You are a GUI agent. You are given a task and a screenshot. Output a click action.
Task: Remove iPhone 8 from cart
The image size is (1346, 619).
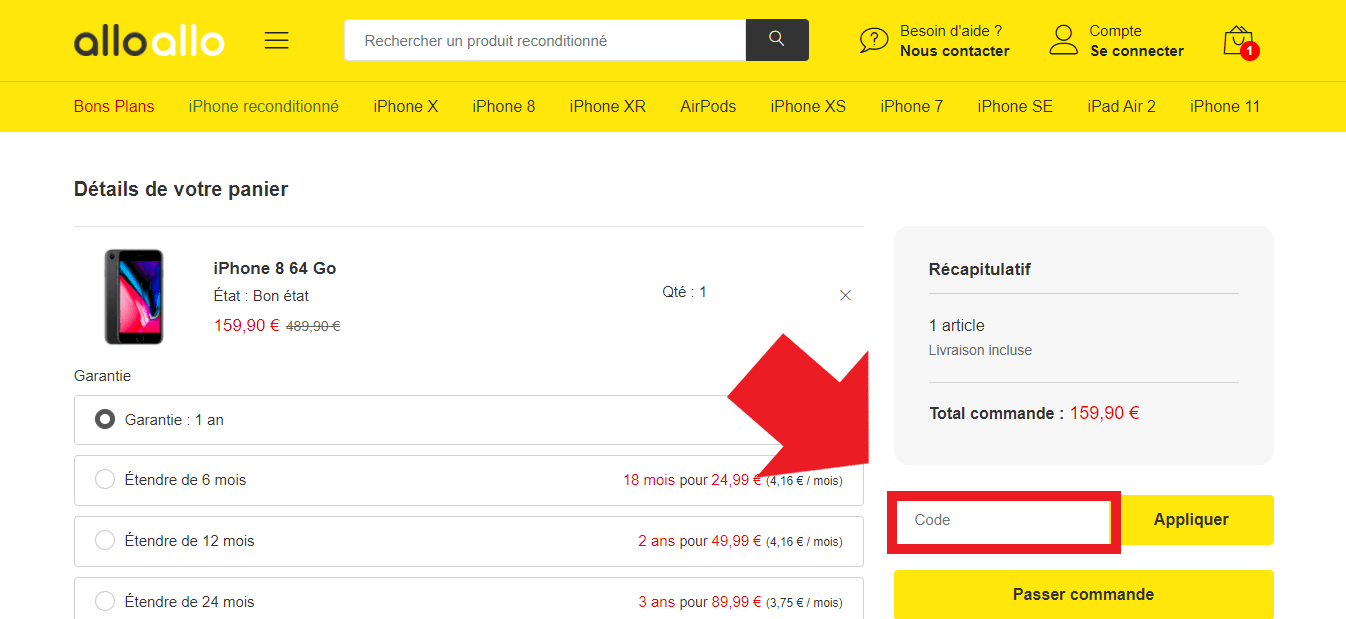tap(845, 295)
